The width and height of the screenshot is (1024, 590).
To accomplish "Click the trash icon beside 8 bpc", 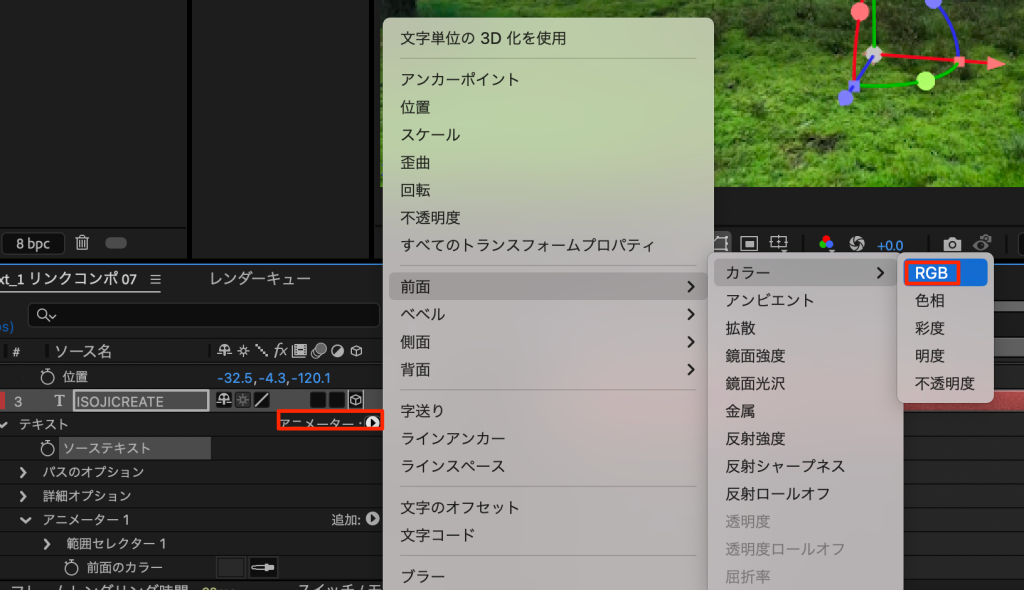I will [x=83, y=242].
